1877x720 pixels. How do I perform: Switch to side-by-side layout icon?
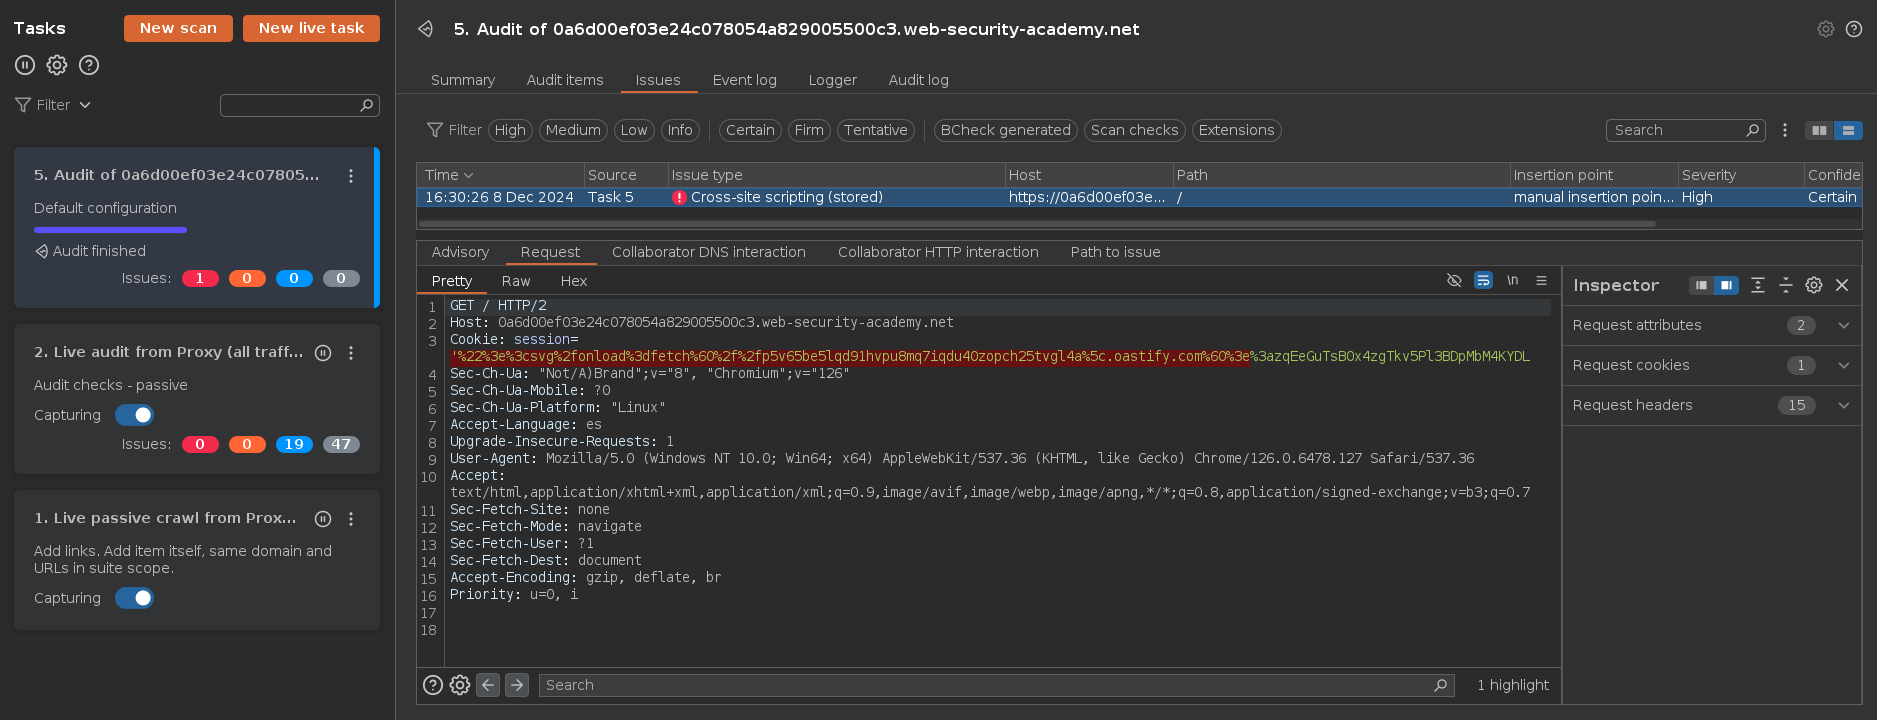pyautogui.click(x=1819, y=130)
